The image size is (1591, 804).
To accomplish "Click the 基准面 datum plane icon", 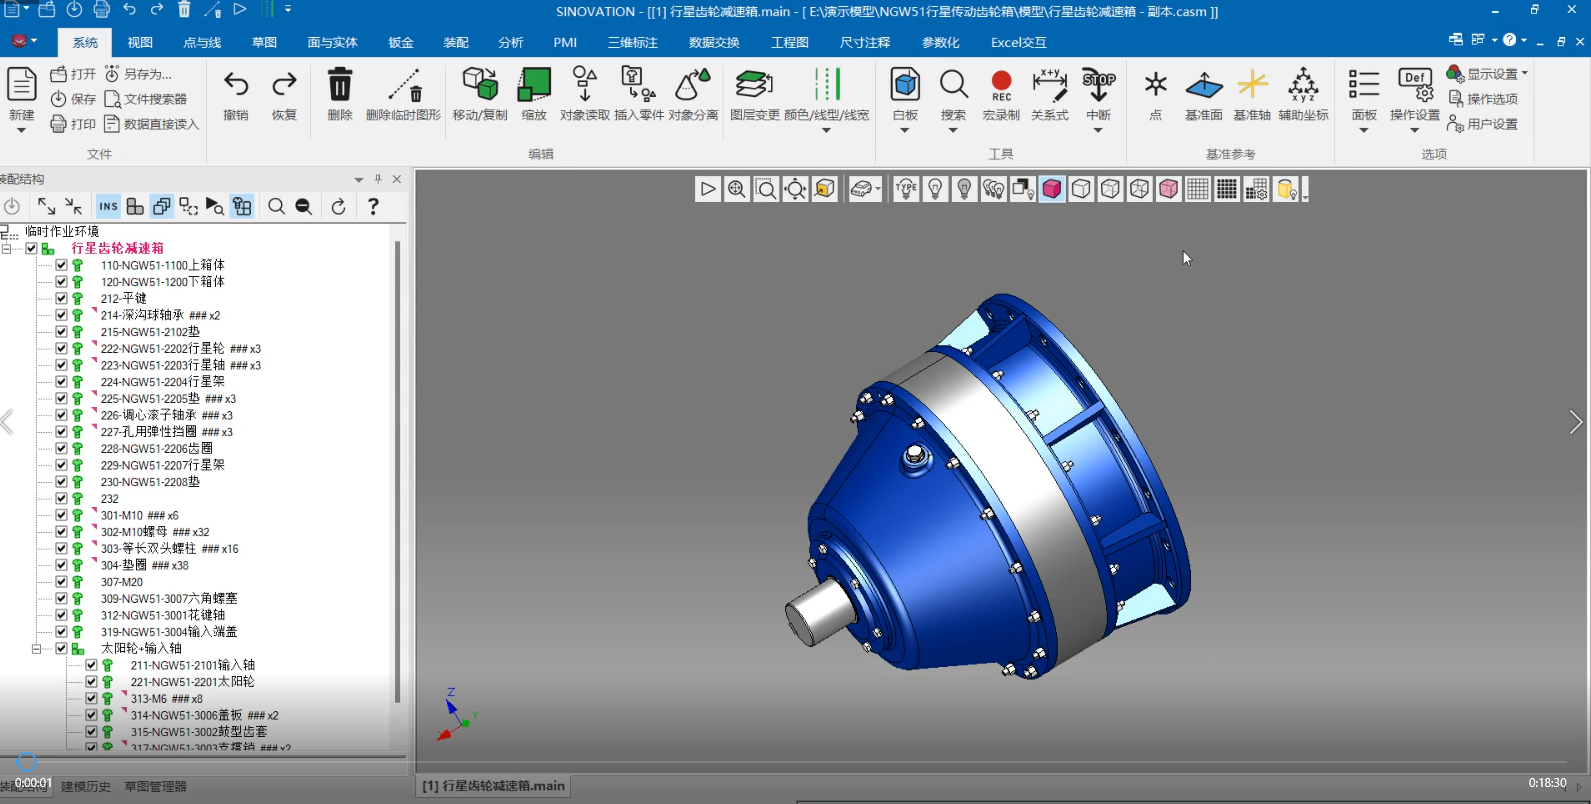I will [x=1204, y=86].
